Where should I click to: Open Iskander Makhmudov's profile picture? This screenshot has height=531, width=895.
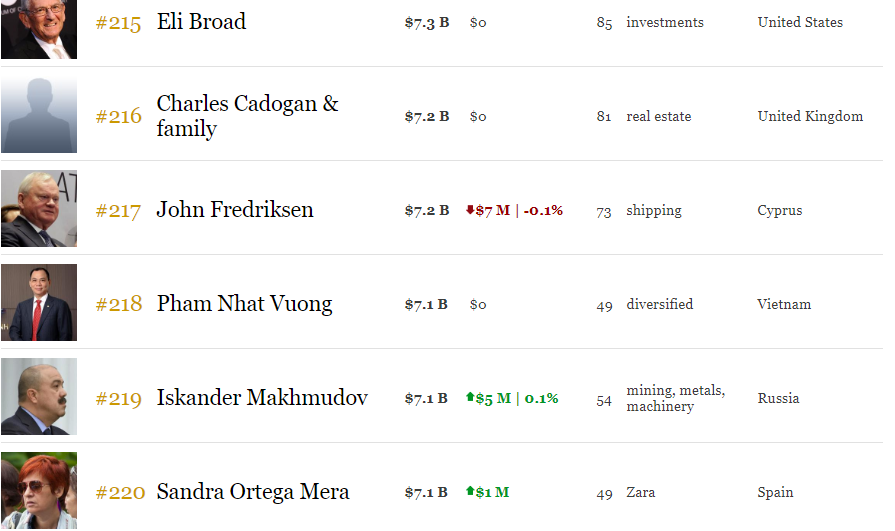(x=38, y=397)
